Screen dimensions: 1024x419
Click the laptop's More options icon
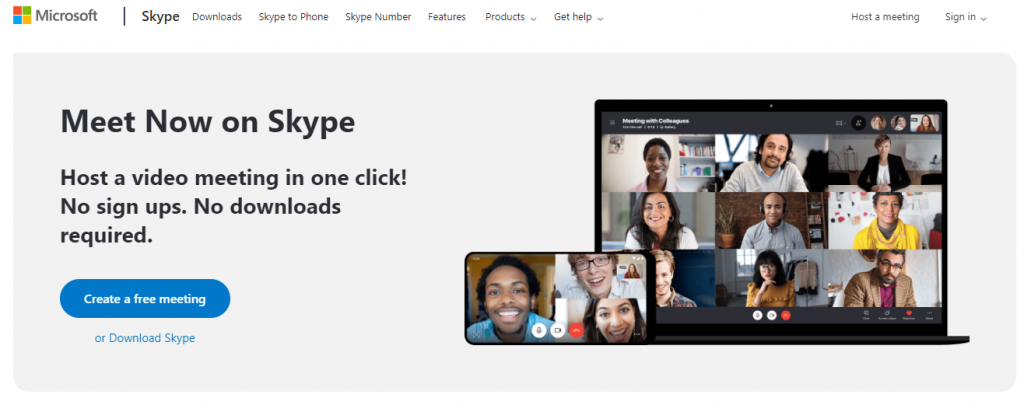(x=929, y=315)
